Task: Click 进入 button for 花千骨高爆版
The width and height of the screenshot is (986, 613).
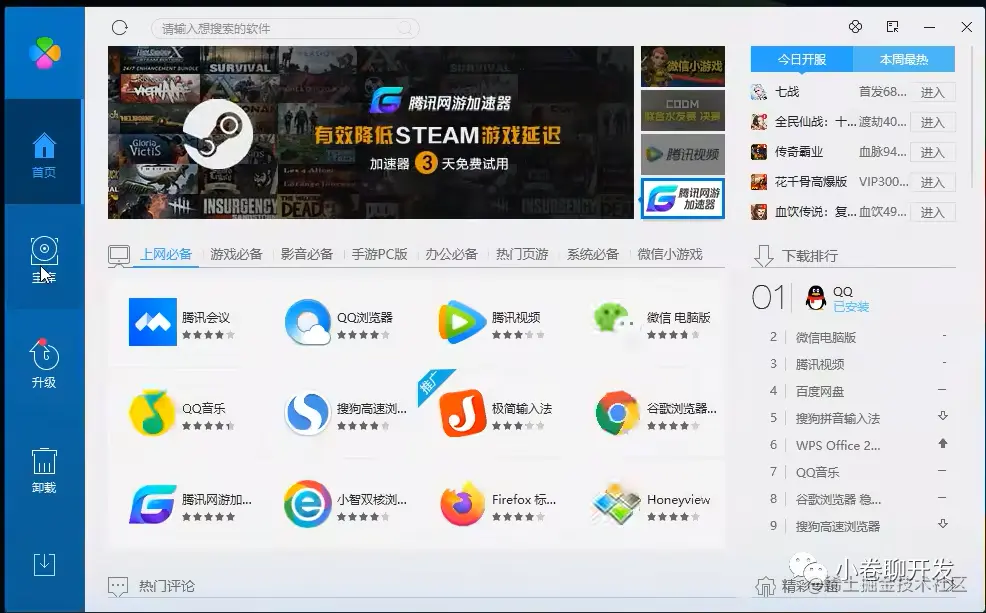Action: tap(933, 182)
